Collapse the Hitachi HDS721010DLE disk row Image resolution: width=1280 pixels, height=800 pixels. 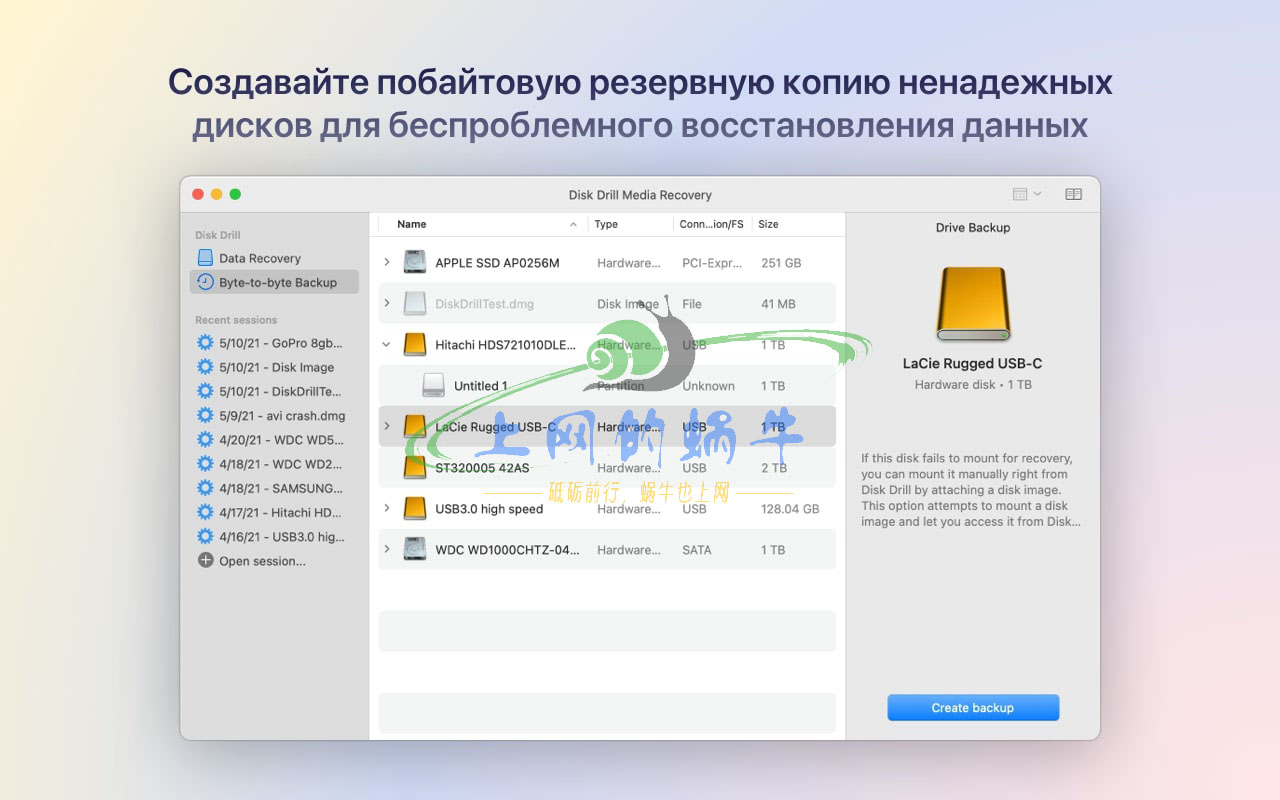point(387,345)
